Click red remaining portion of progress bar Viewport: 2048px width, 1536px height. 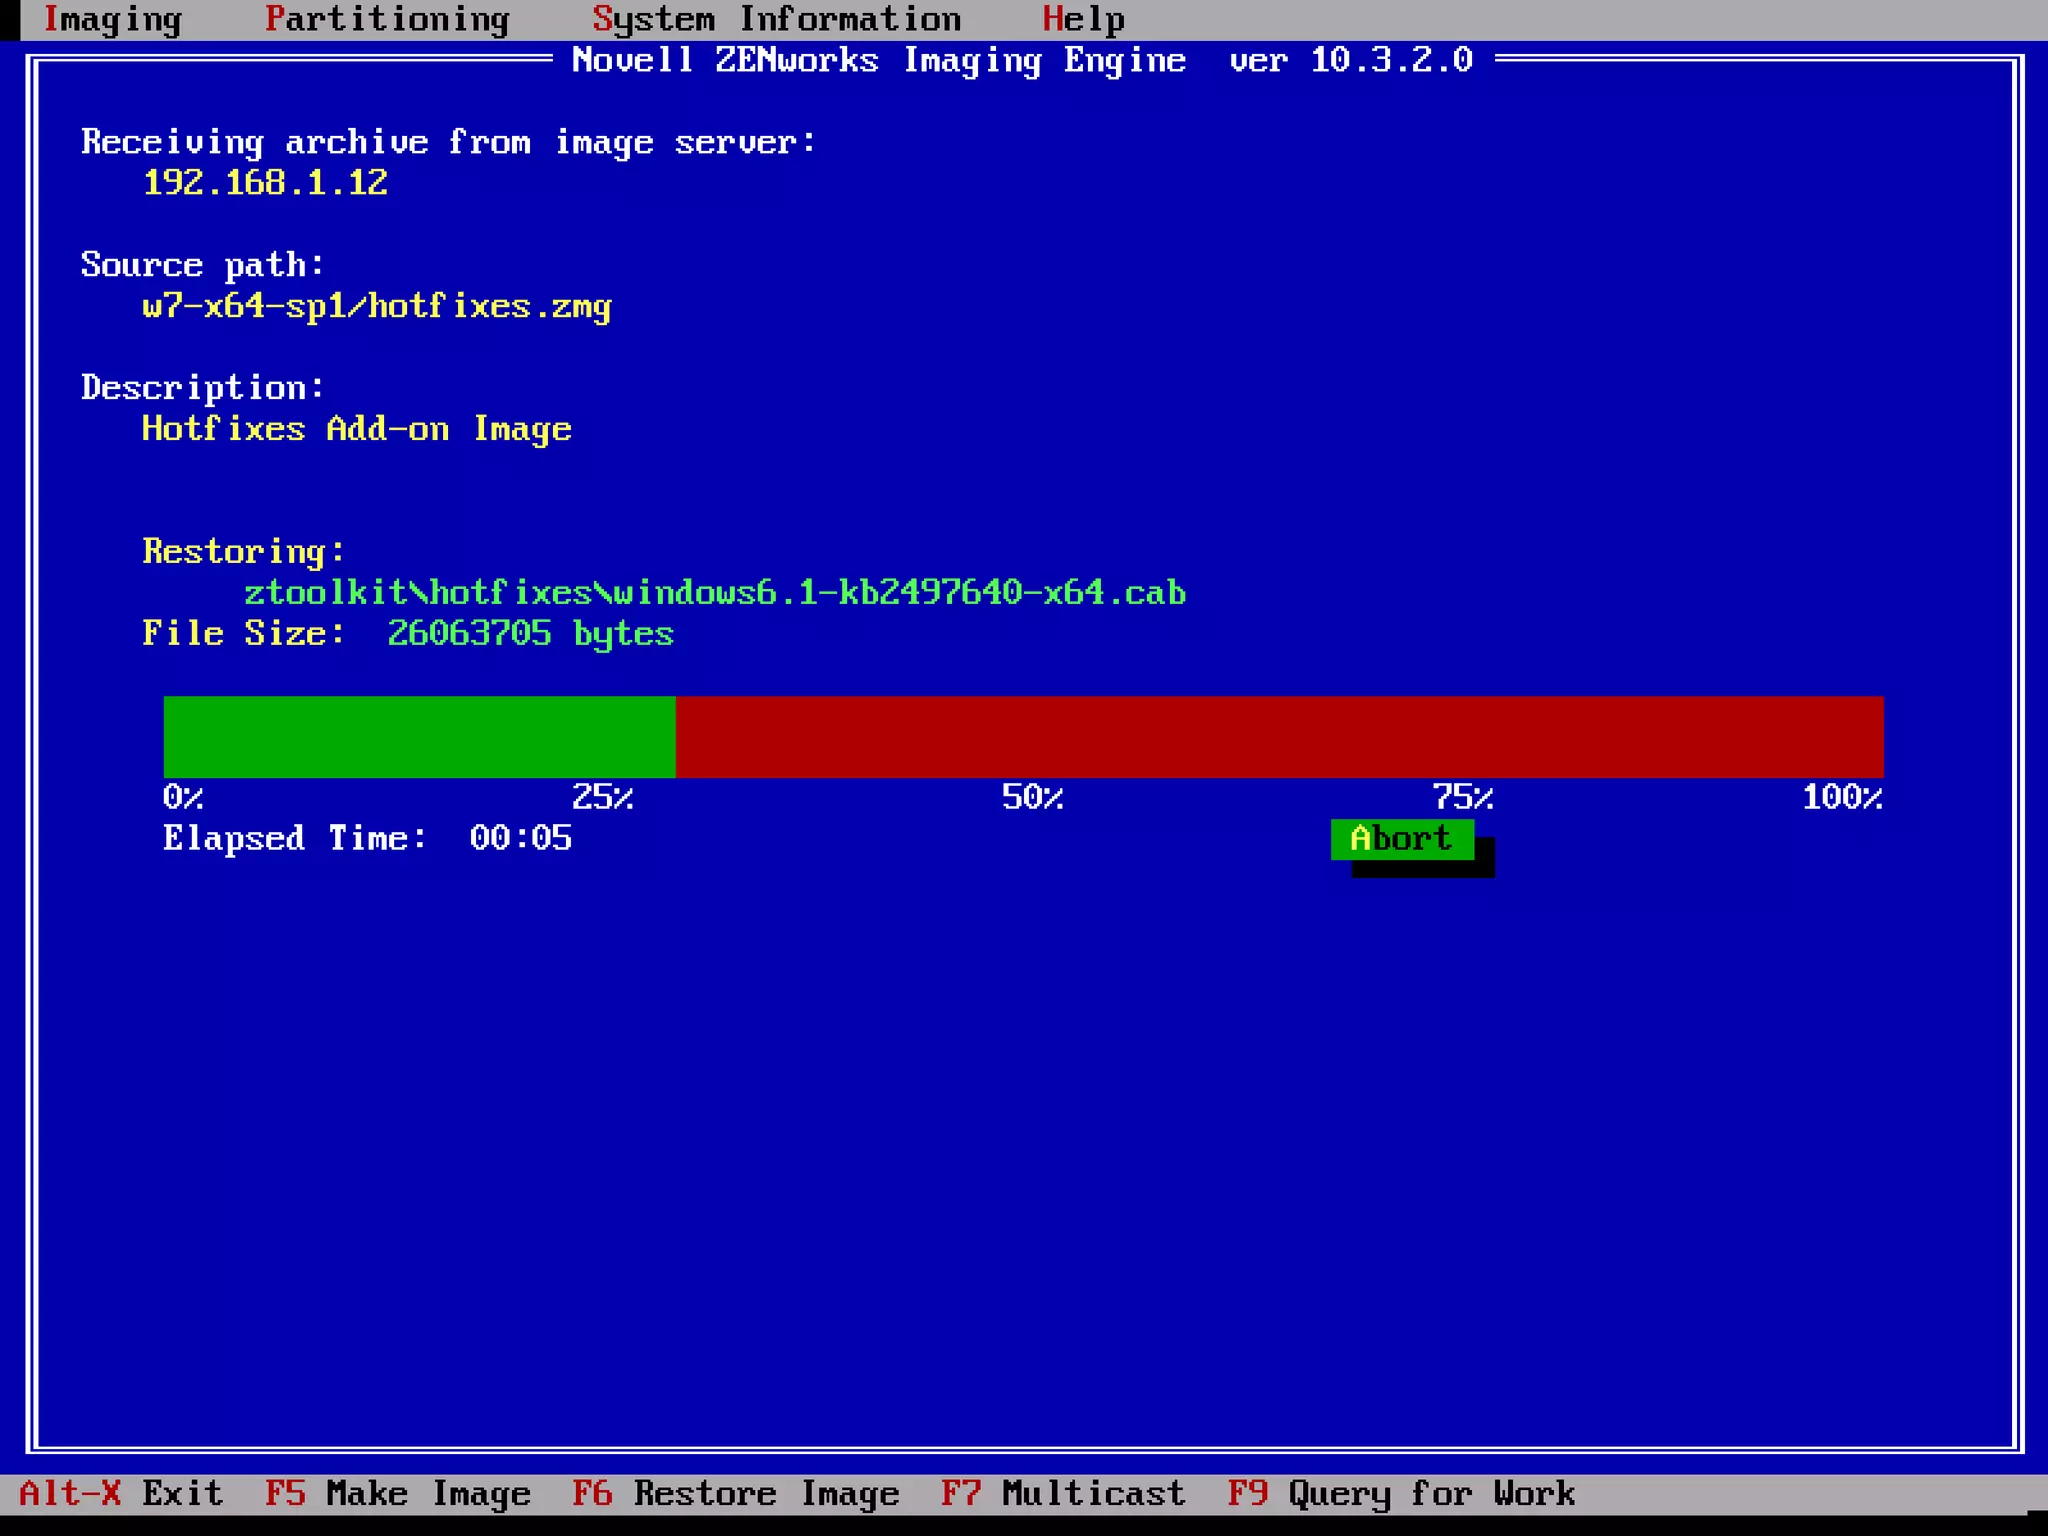1279,736
